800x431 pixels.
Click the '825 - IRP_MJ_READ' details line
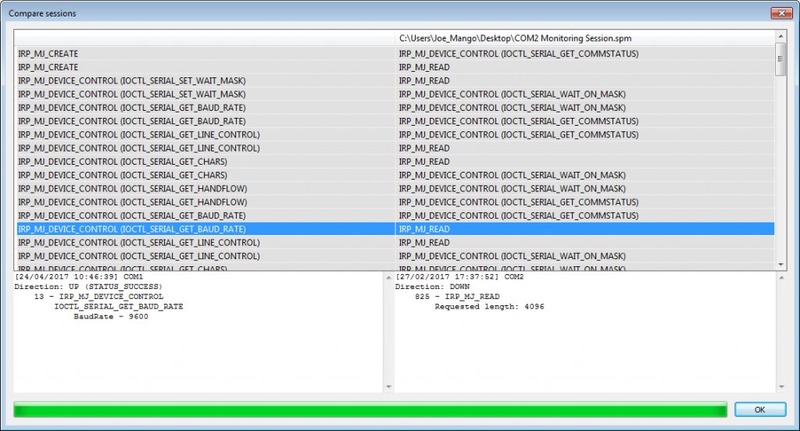coord(457,297)
